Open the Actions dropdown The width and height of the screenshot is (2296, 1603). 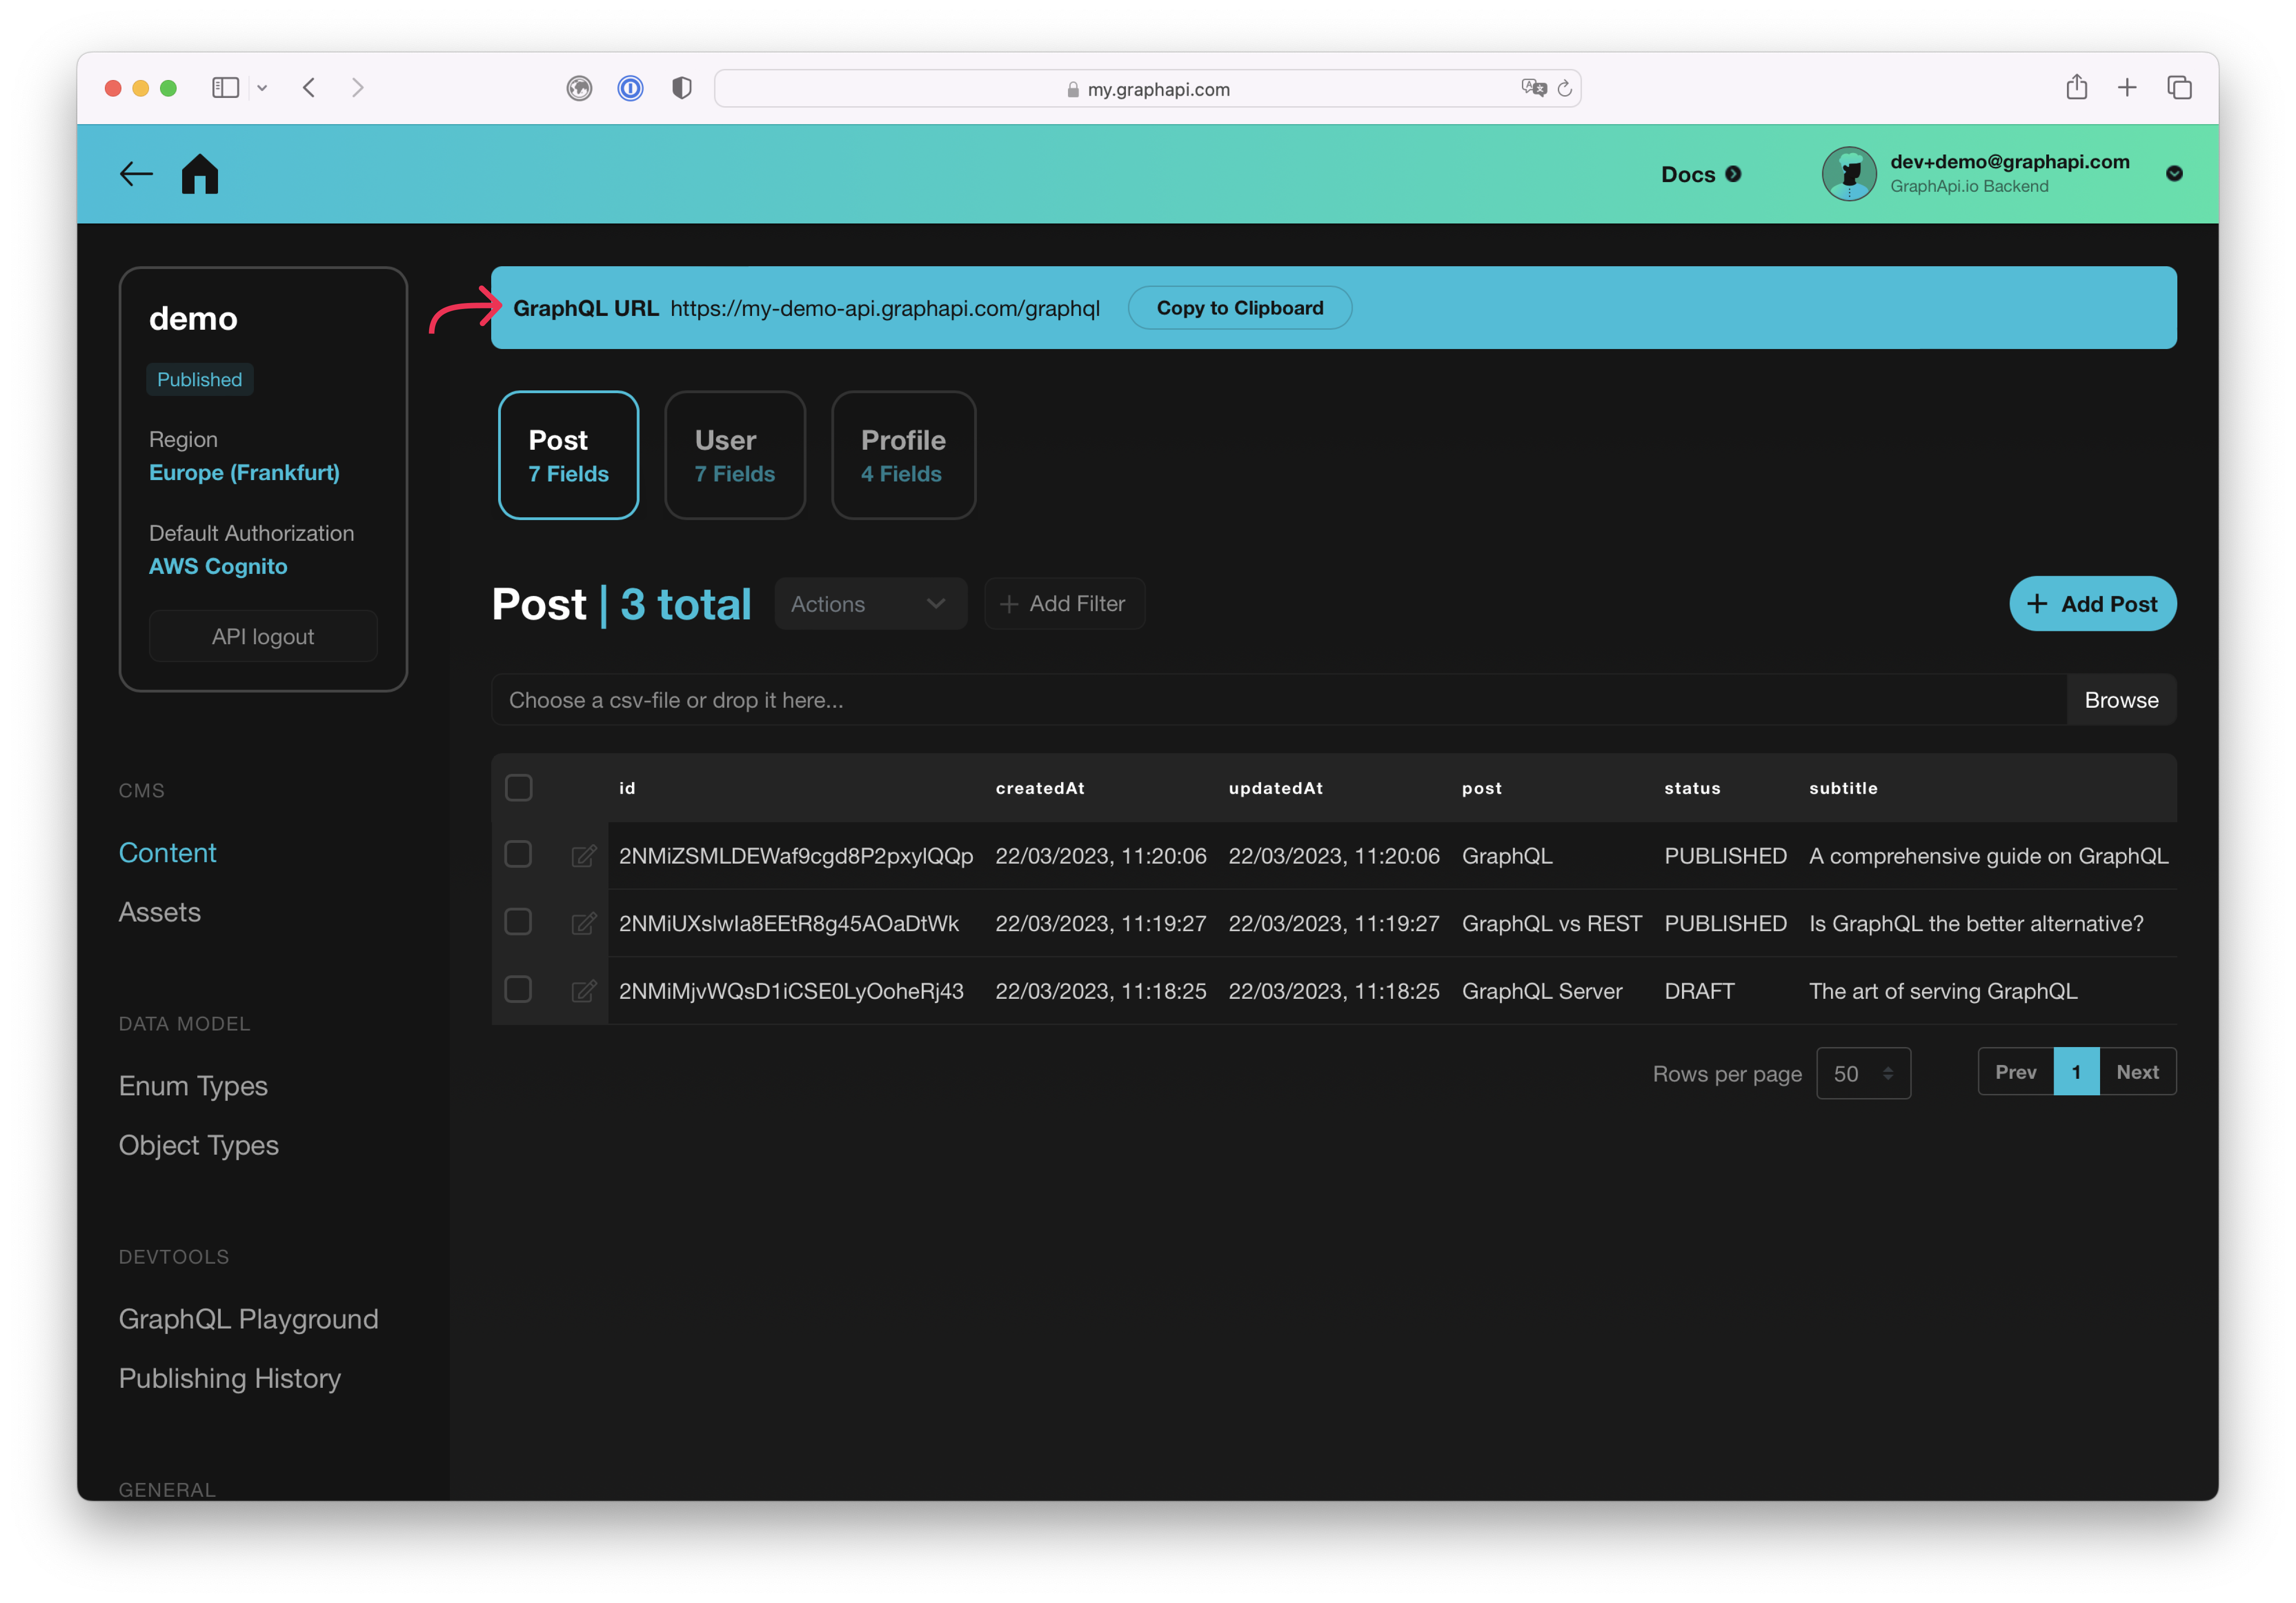870,604
